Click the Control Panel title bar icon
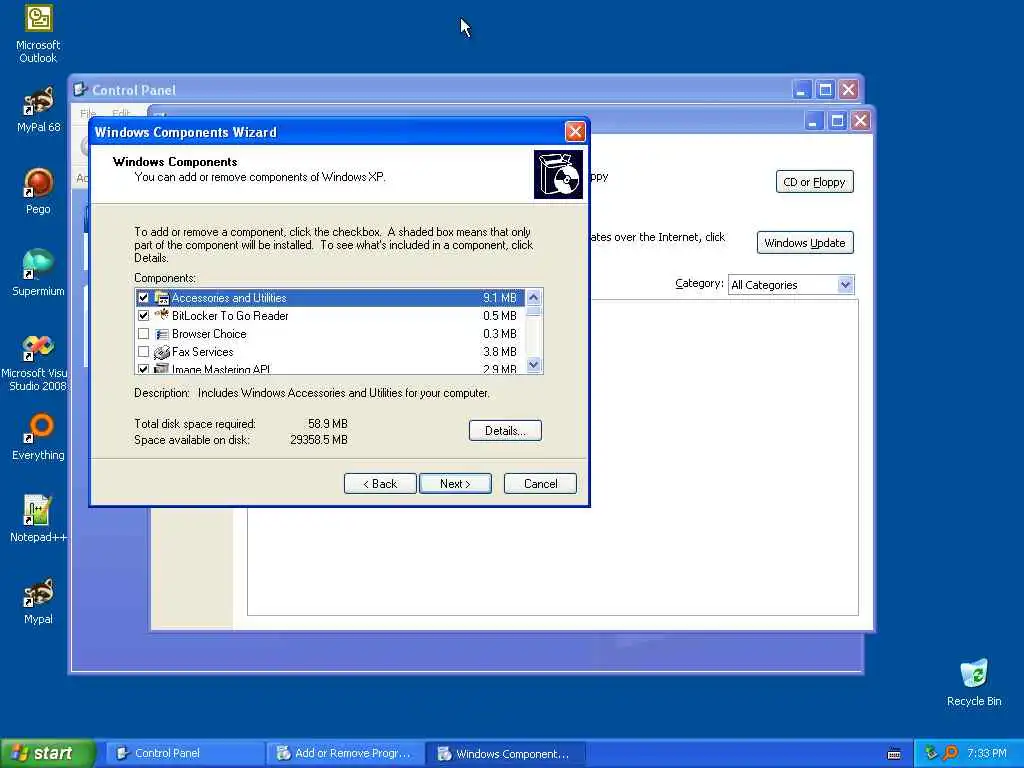 tap(81, 89)
